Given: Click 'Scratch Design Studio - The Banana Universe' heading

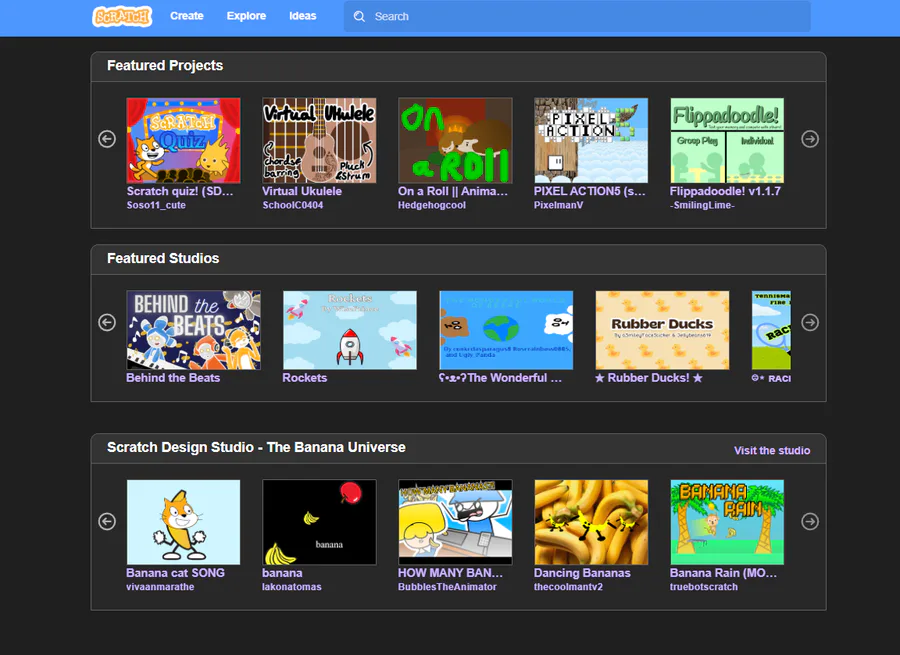Looking at the screenshot, I should coord(256,447).
